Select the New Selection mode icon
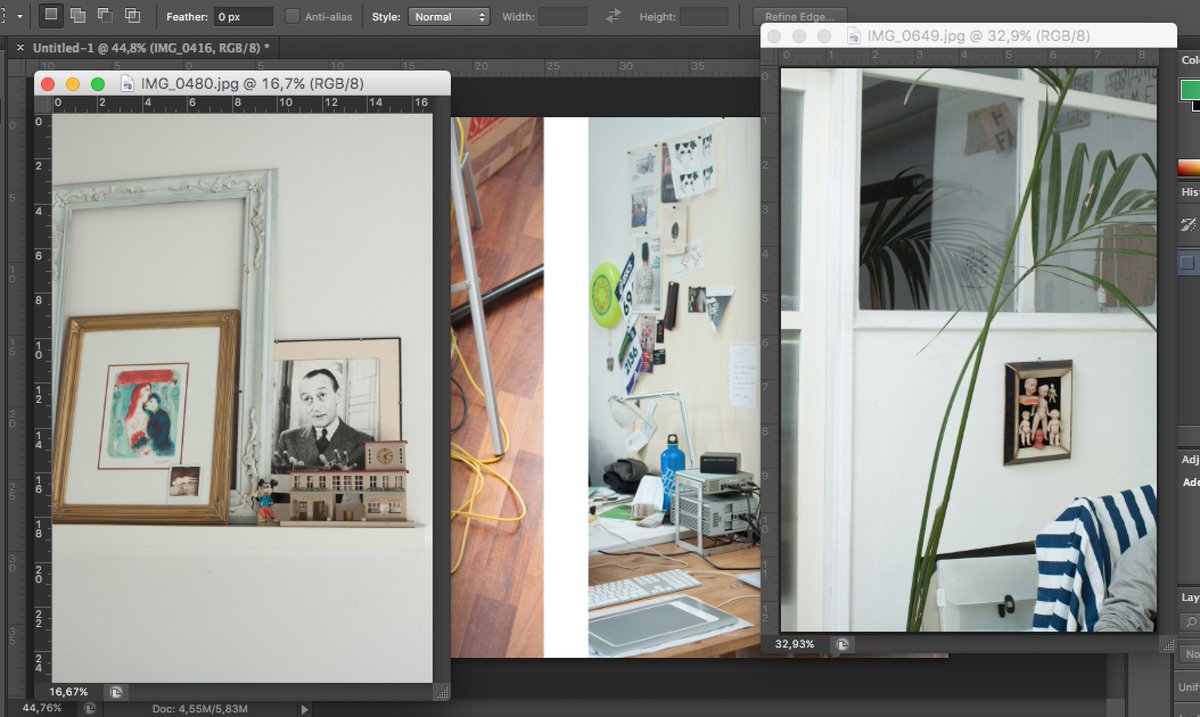The height and width of the screenshot is (717, 1200). [x=51, y=16]
